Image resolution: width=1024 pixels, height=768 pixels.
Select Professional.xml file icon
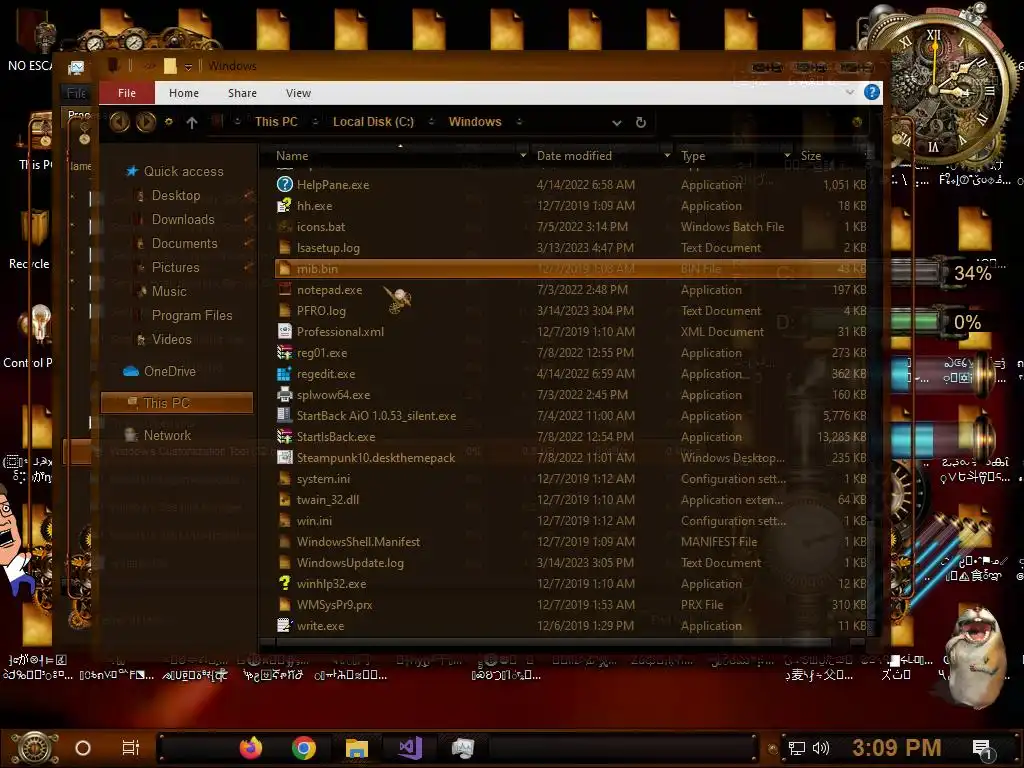(284, 332)
